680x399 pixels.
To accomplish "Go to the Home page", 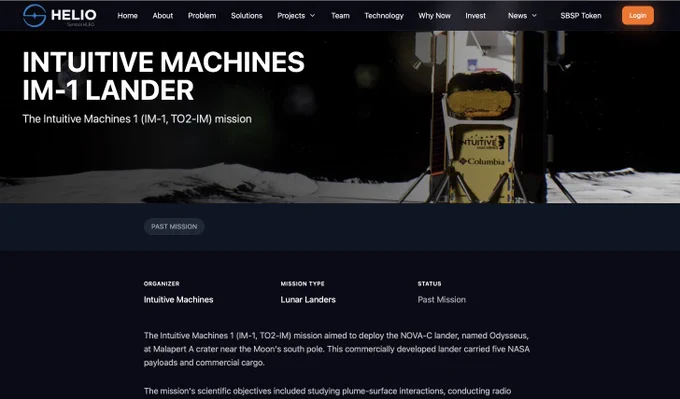I will tap(128, 16).
